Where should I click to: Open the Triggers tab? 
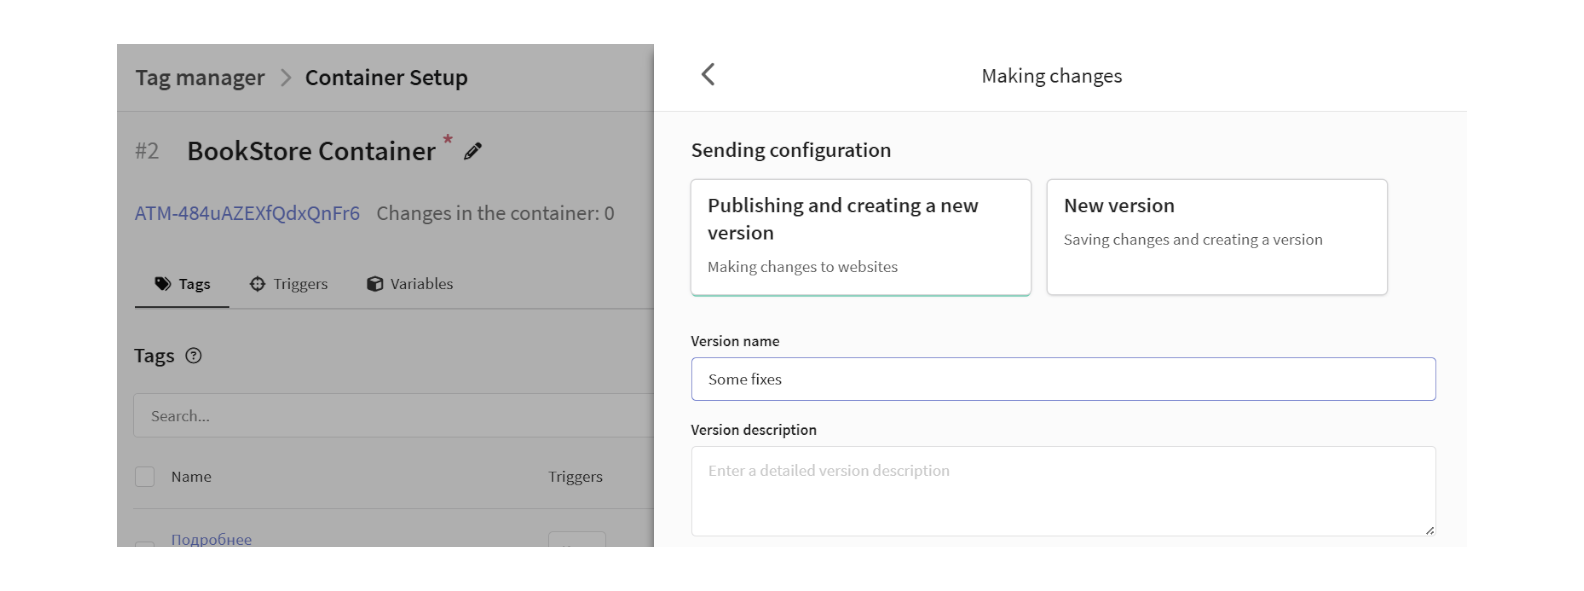(289, 284)
